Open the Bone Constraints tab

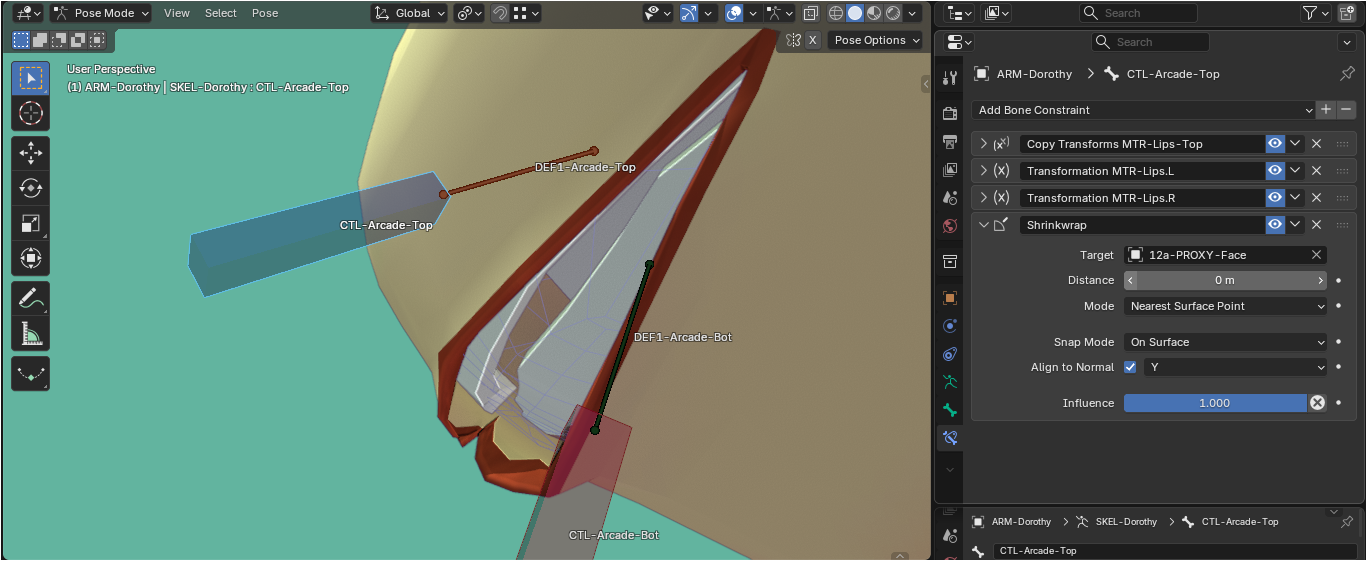click(950, 438)
